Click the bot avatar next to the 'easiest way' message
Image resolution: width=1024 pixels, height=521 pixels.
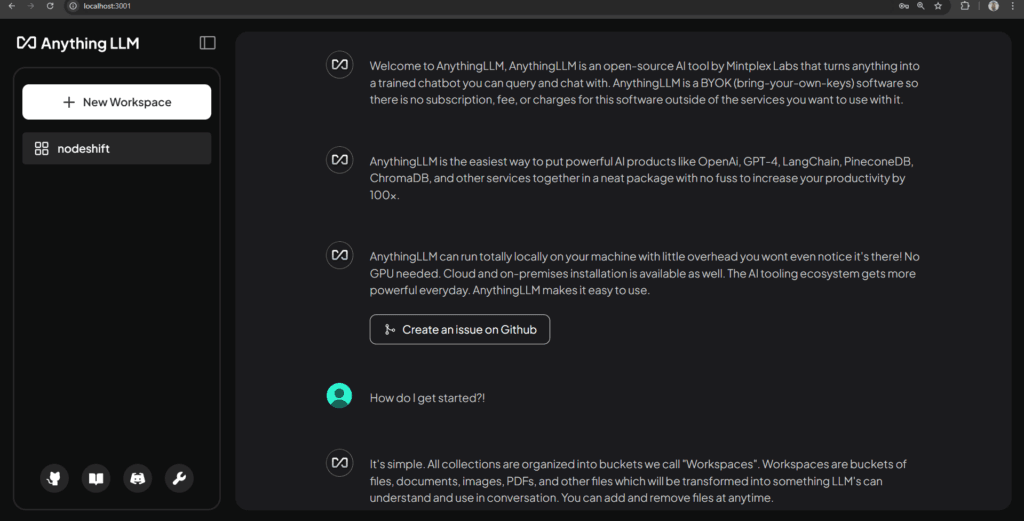point(340,160)
